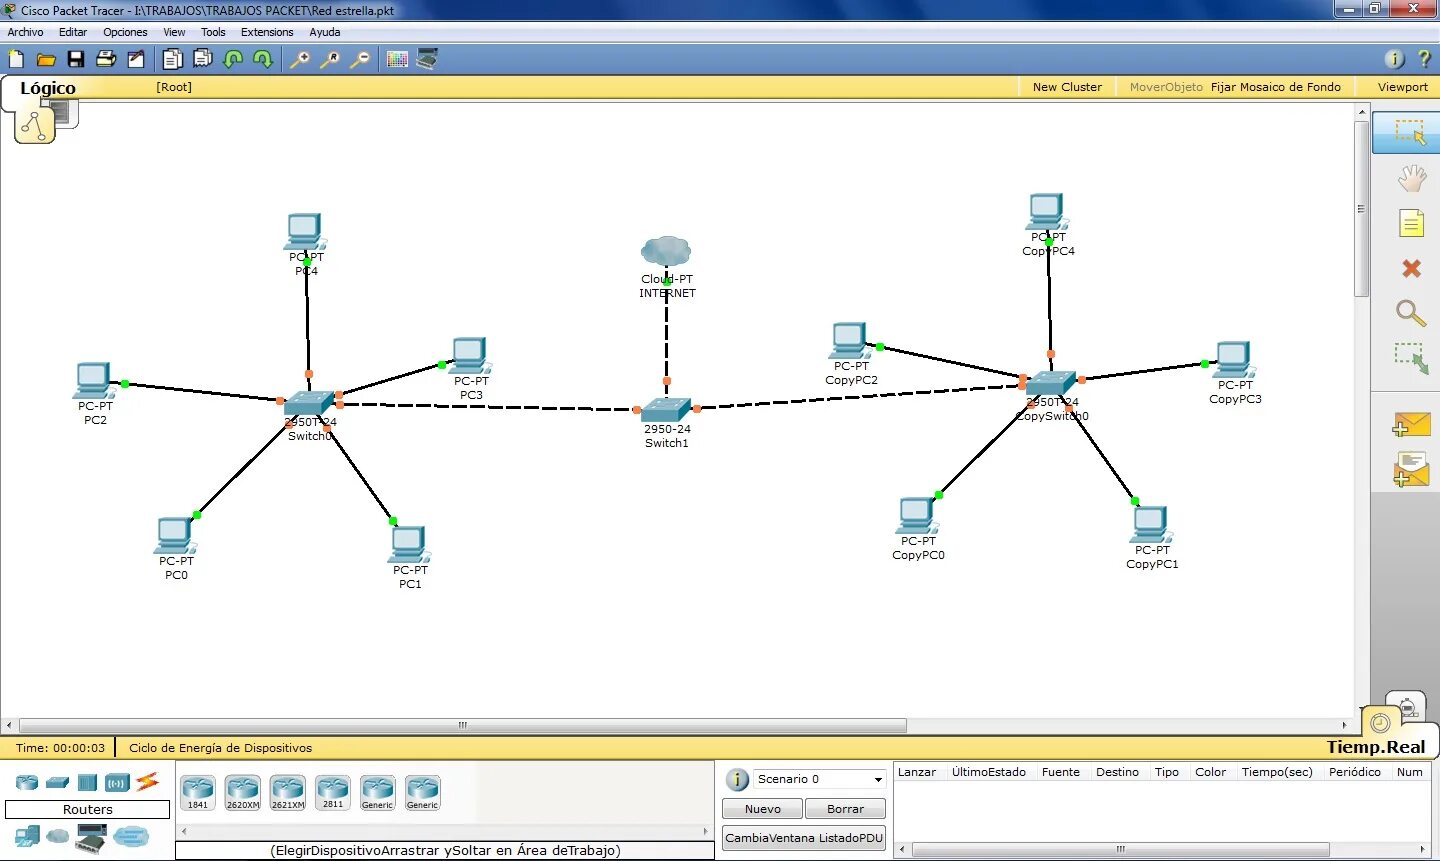Screen dimensions: 1440x861
Task: Switch to the physical workspace tab behind Lógico
Action: (66, 112)
